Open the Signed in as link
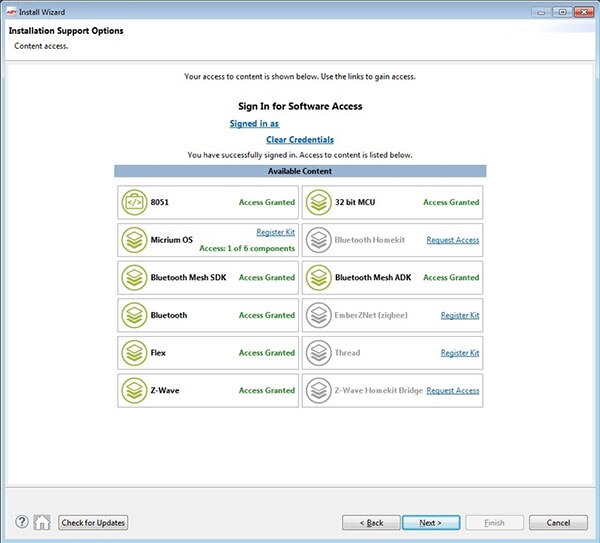600x543 pixels. (254, 124)
